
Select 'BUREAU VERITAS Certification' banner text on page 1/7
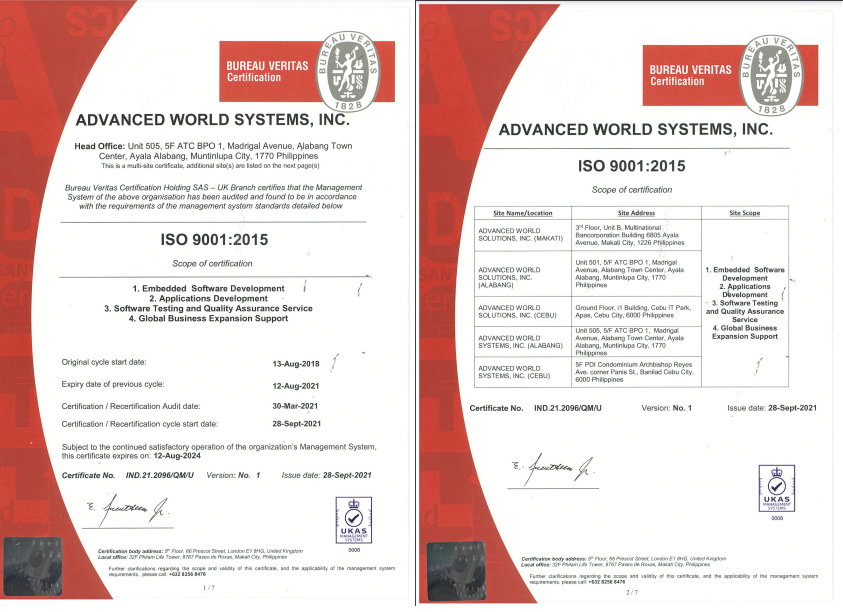click(267, 72)
